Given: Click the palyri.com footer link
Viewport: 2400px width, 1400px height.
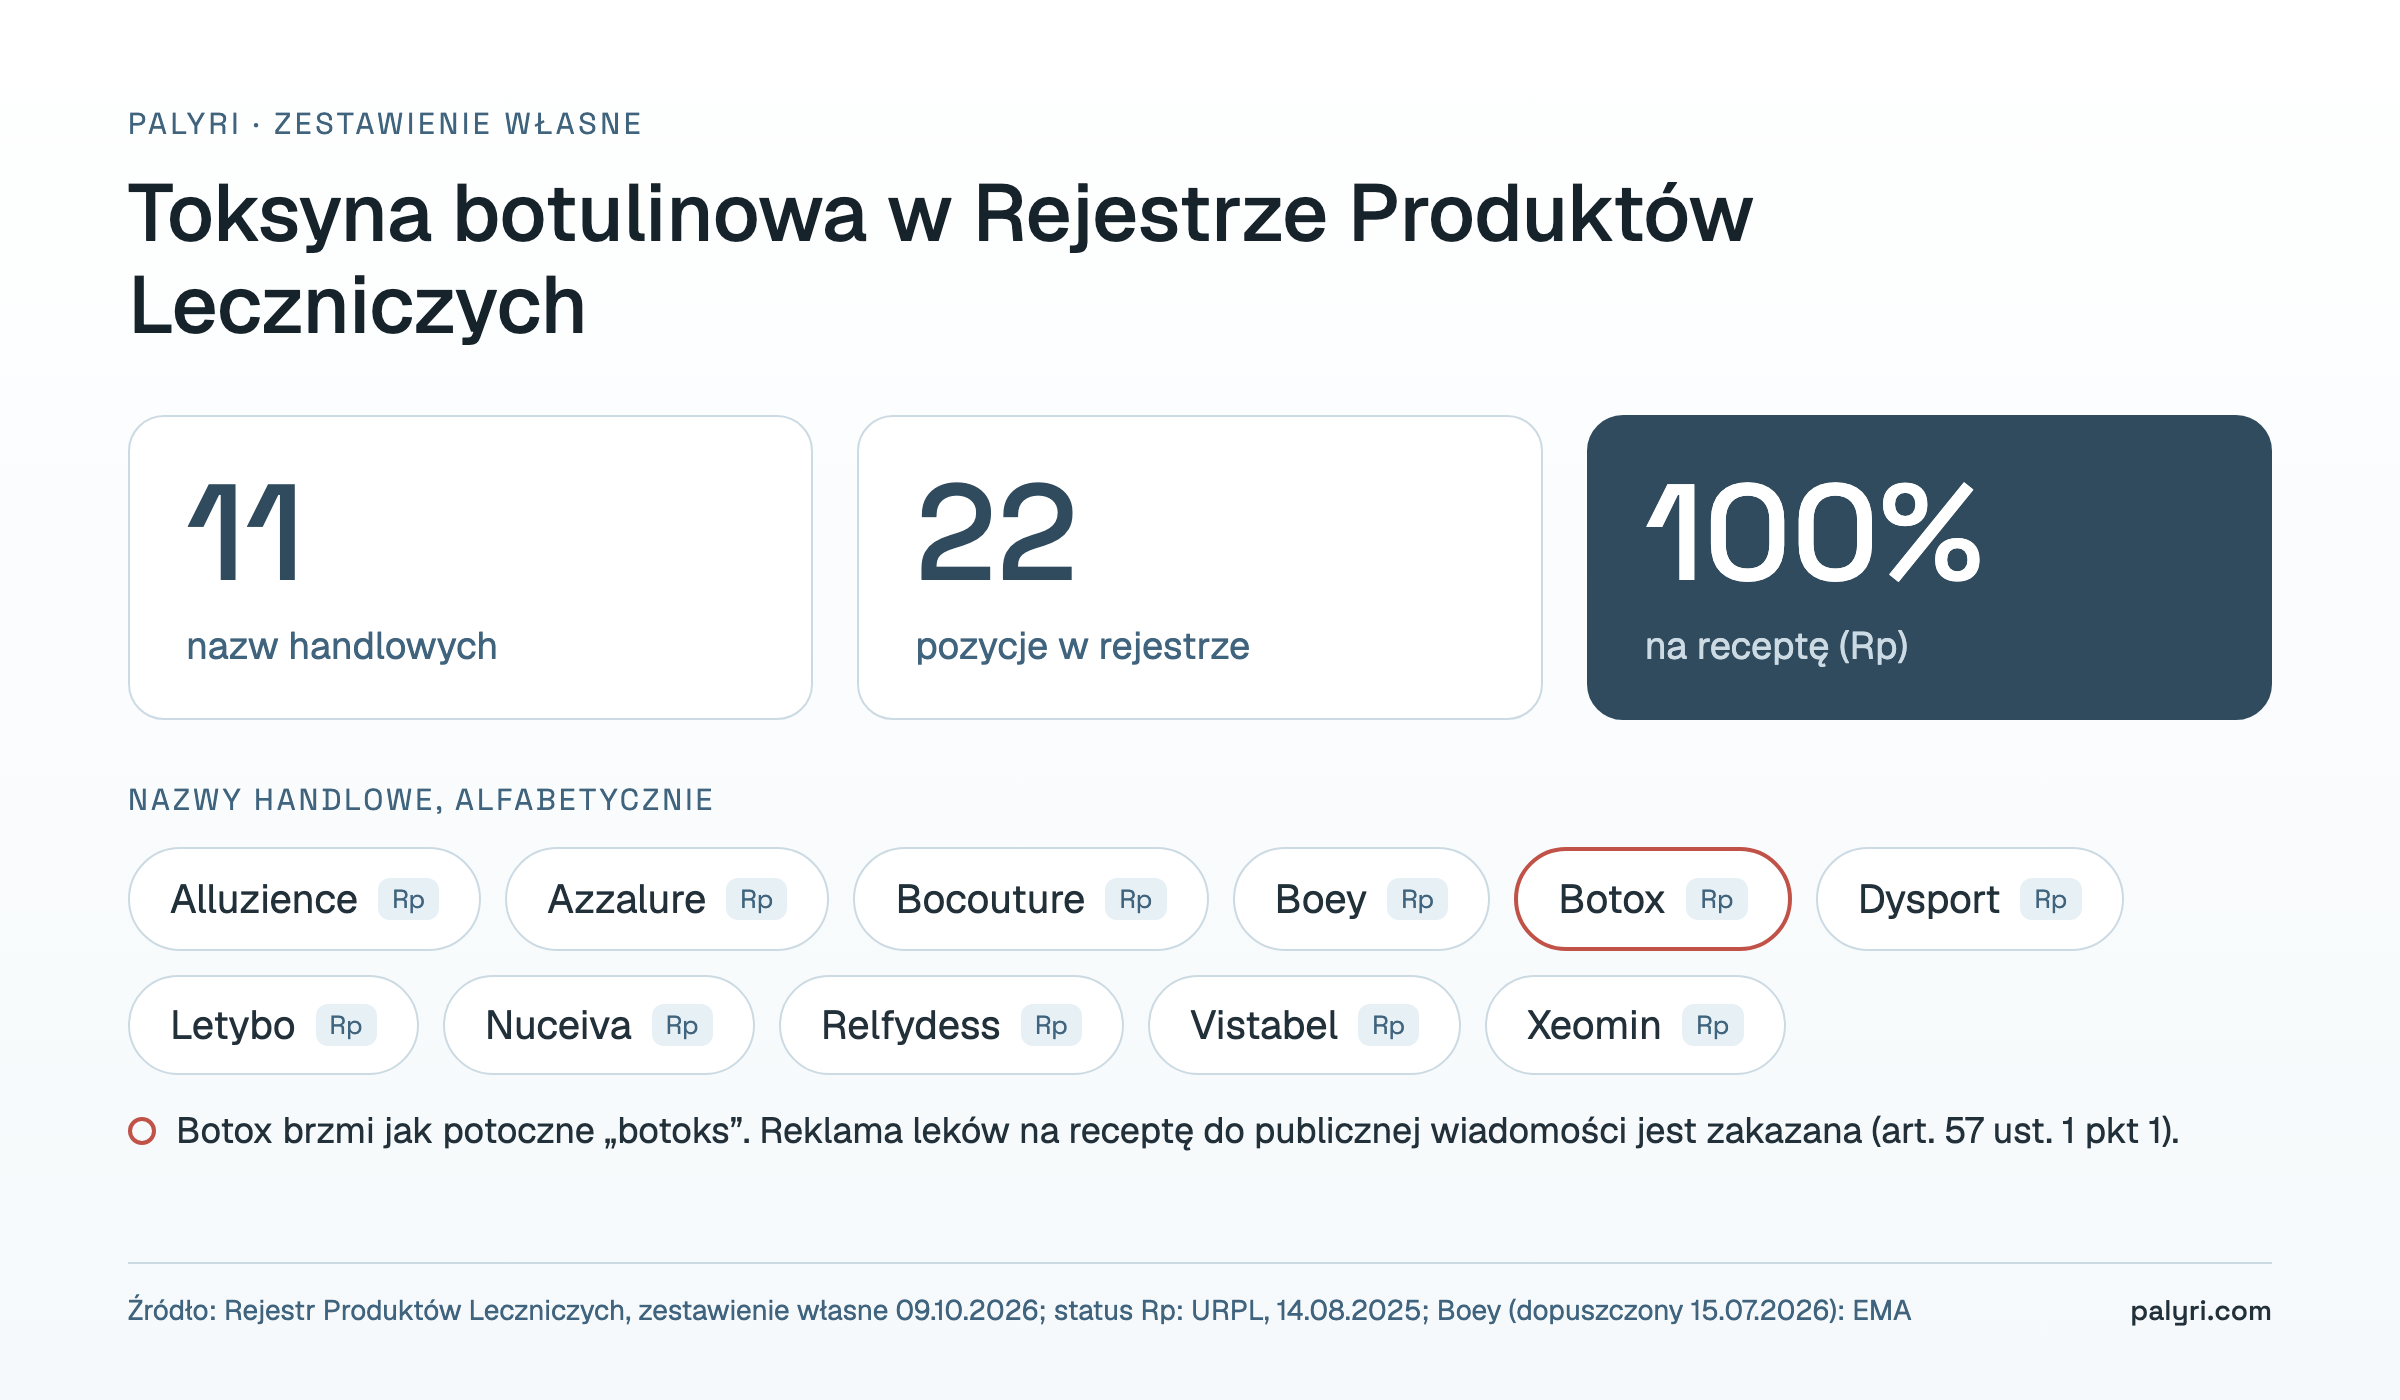Looking at the screenshot, I should click(x=2200, y=1310).
